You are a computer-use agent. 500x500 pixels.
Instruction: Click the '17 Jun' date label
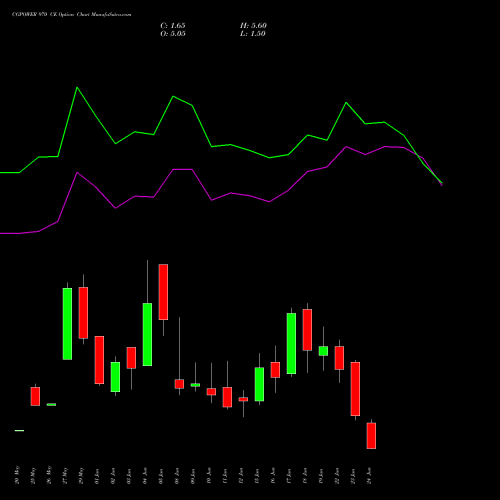(289, 476)
